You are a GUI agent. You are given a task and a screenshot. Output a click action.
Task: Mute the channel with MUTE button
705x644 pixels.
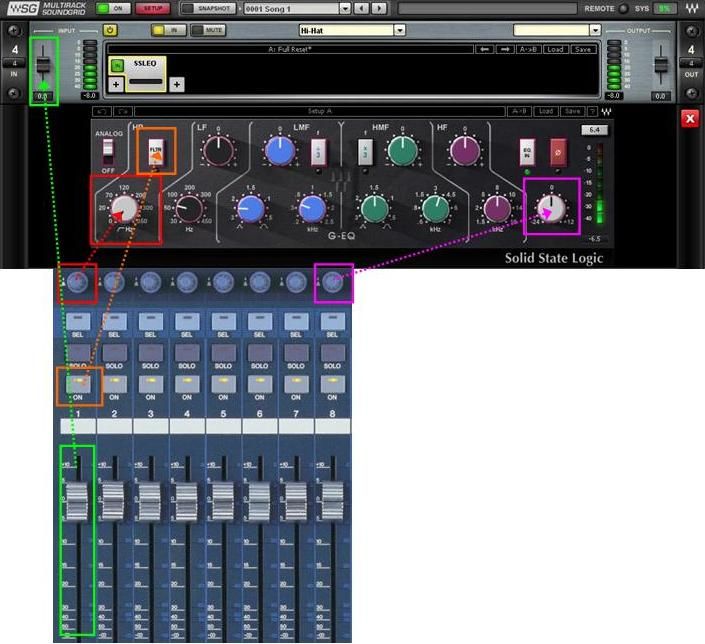coord(209,30)
